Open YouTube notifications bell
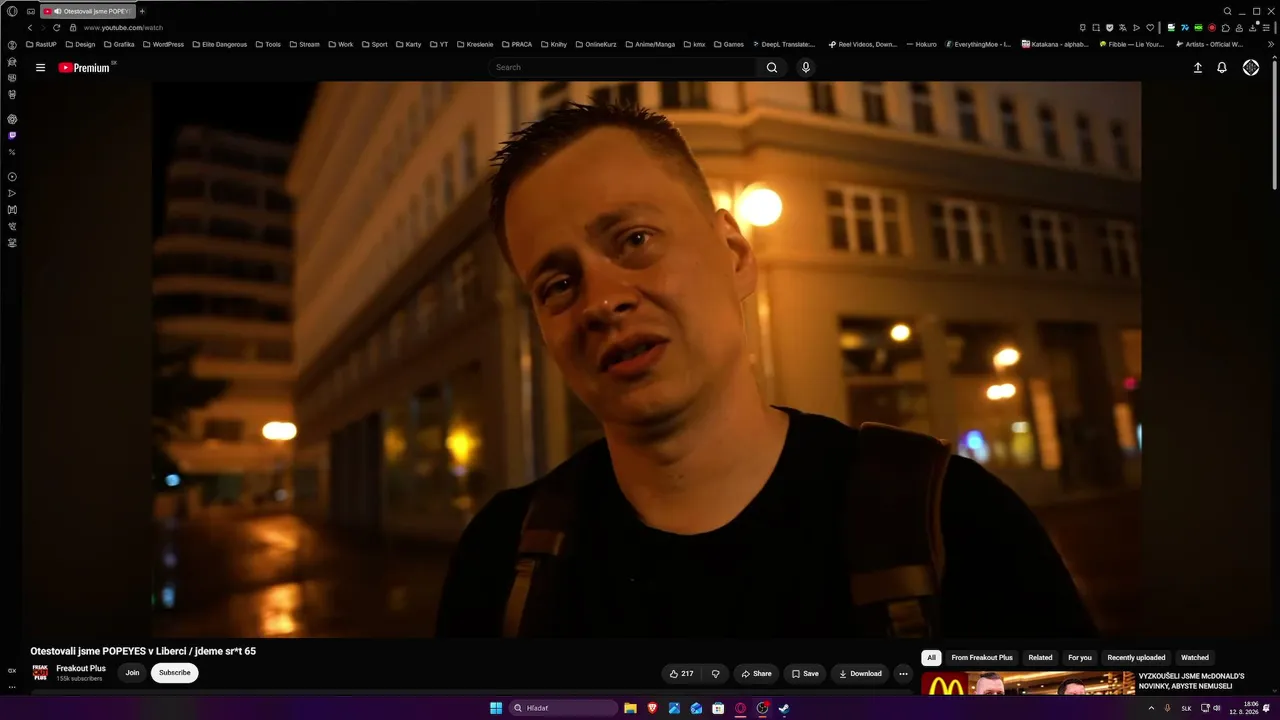1280x720 pixels. click(1222, 68)
